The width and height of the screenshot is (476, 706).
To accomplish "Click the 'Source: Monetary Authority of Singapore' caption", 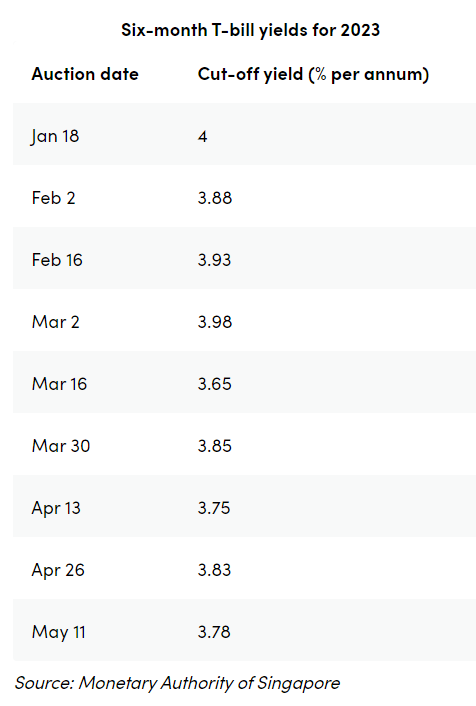I will pyautogui.click(x=177, y=683).
